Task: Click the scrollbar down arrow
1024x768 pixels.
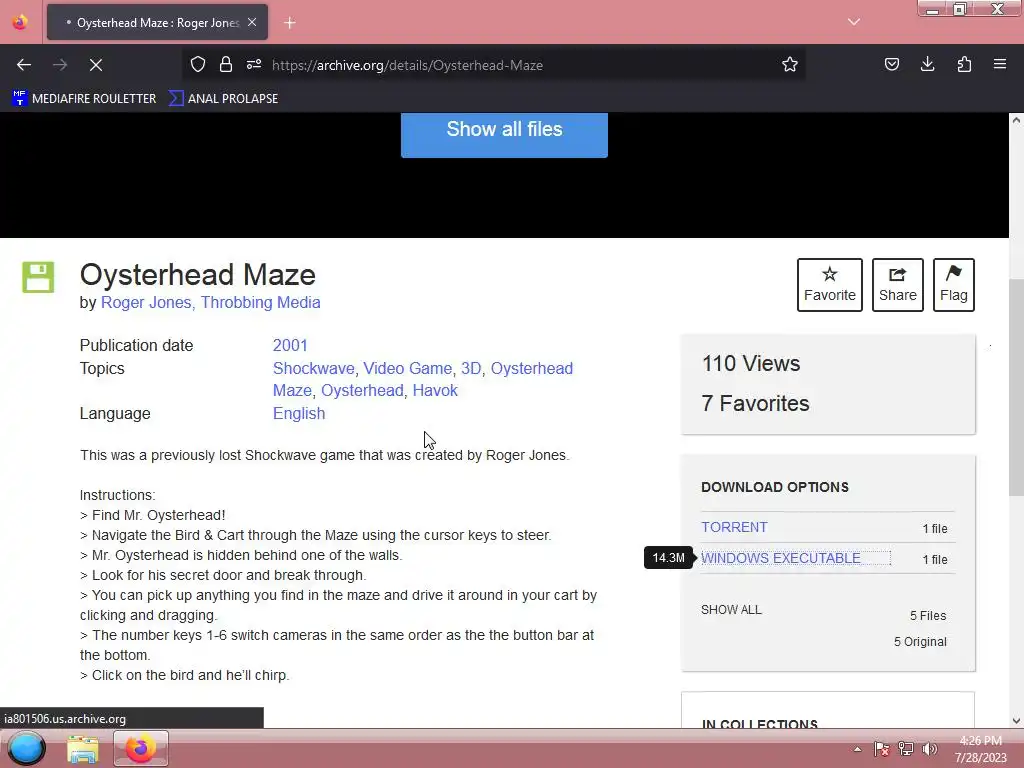Action: click(x=1016, y=721)
